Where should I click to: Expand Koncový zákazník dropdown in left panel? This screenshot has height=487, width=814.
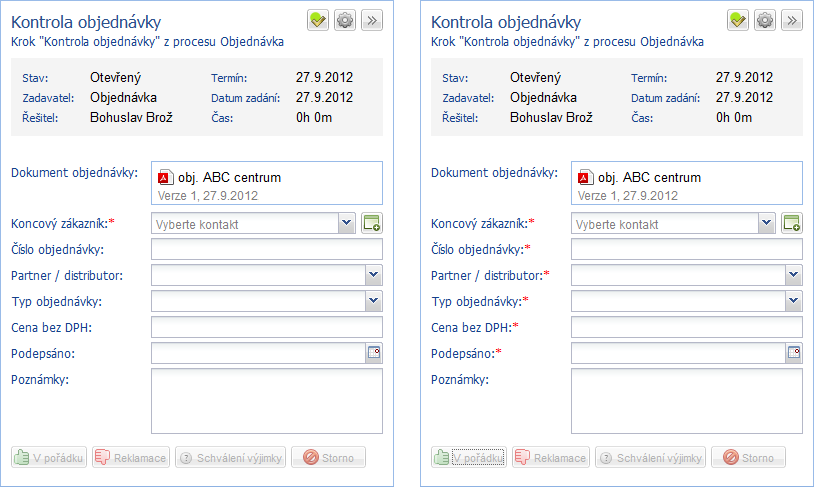[x=346, y=223]
